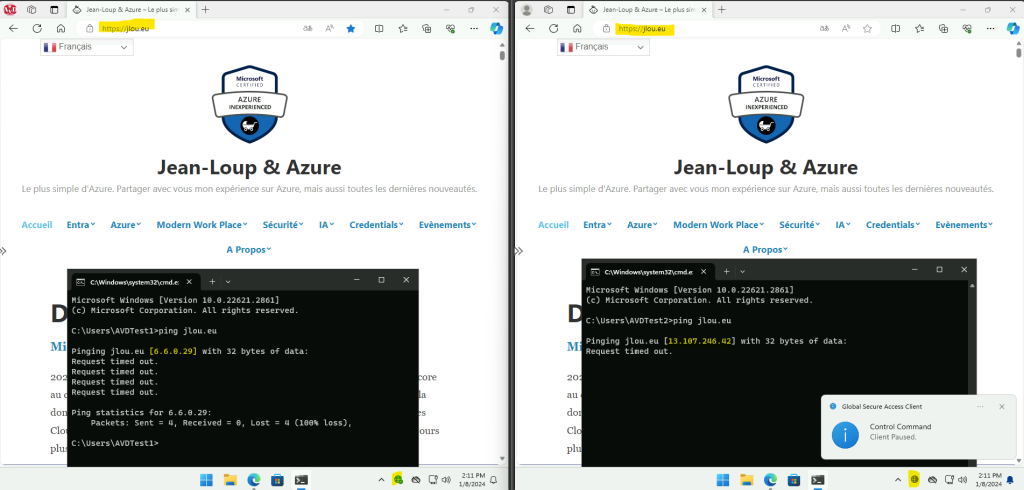Select Jean-Loup & Azure tab in AVDTest1 browser
The width and height of the screenshot is (1024, 490).
(129, 10)
